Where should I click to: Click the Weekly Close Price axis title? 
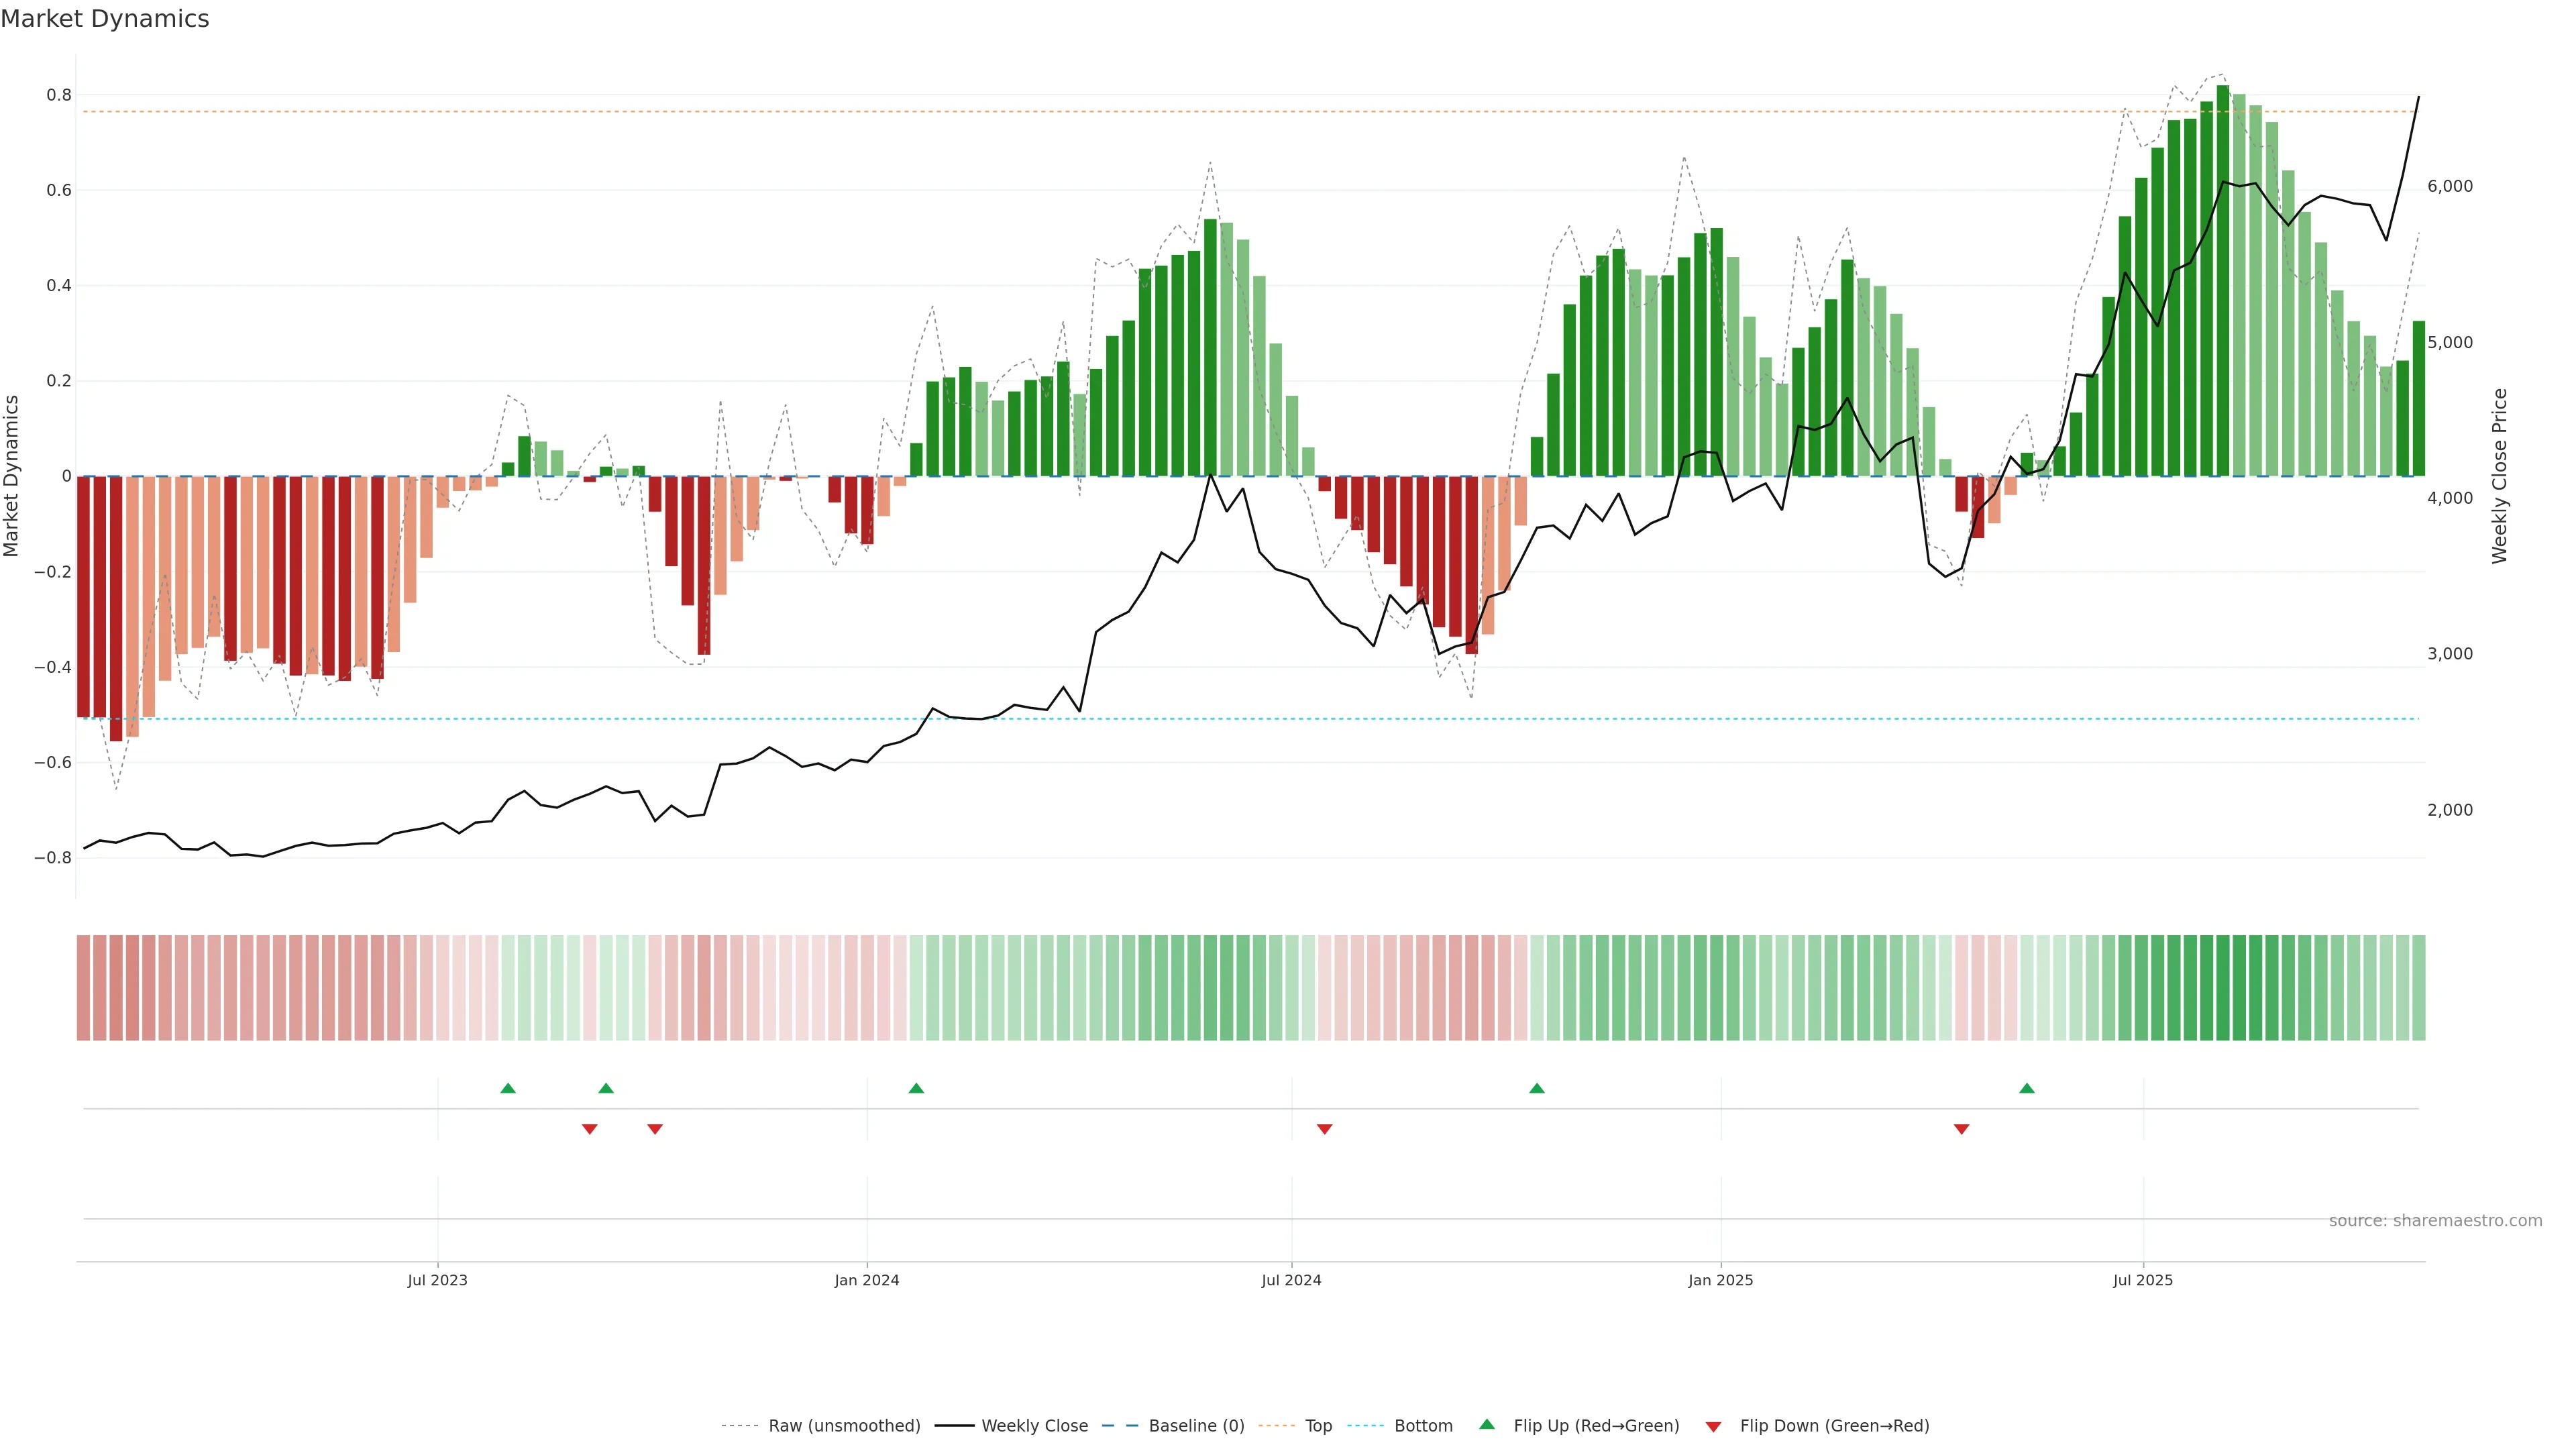(2499, 476)
